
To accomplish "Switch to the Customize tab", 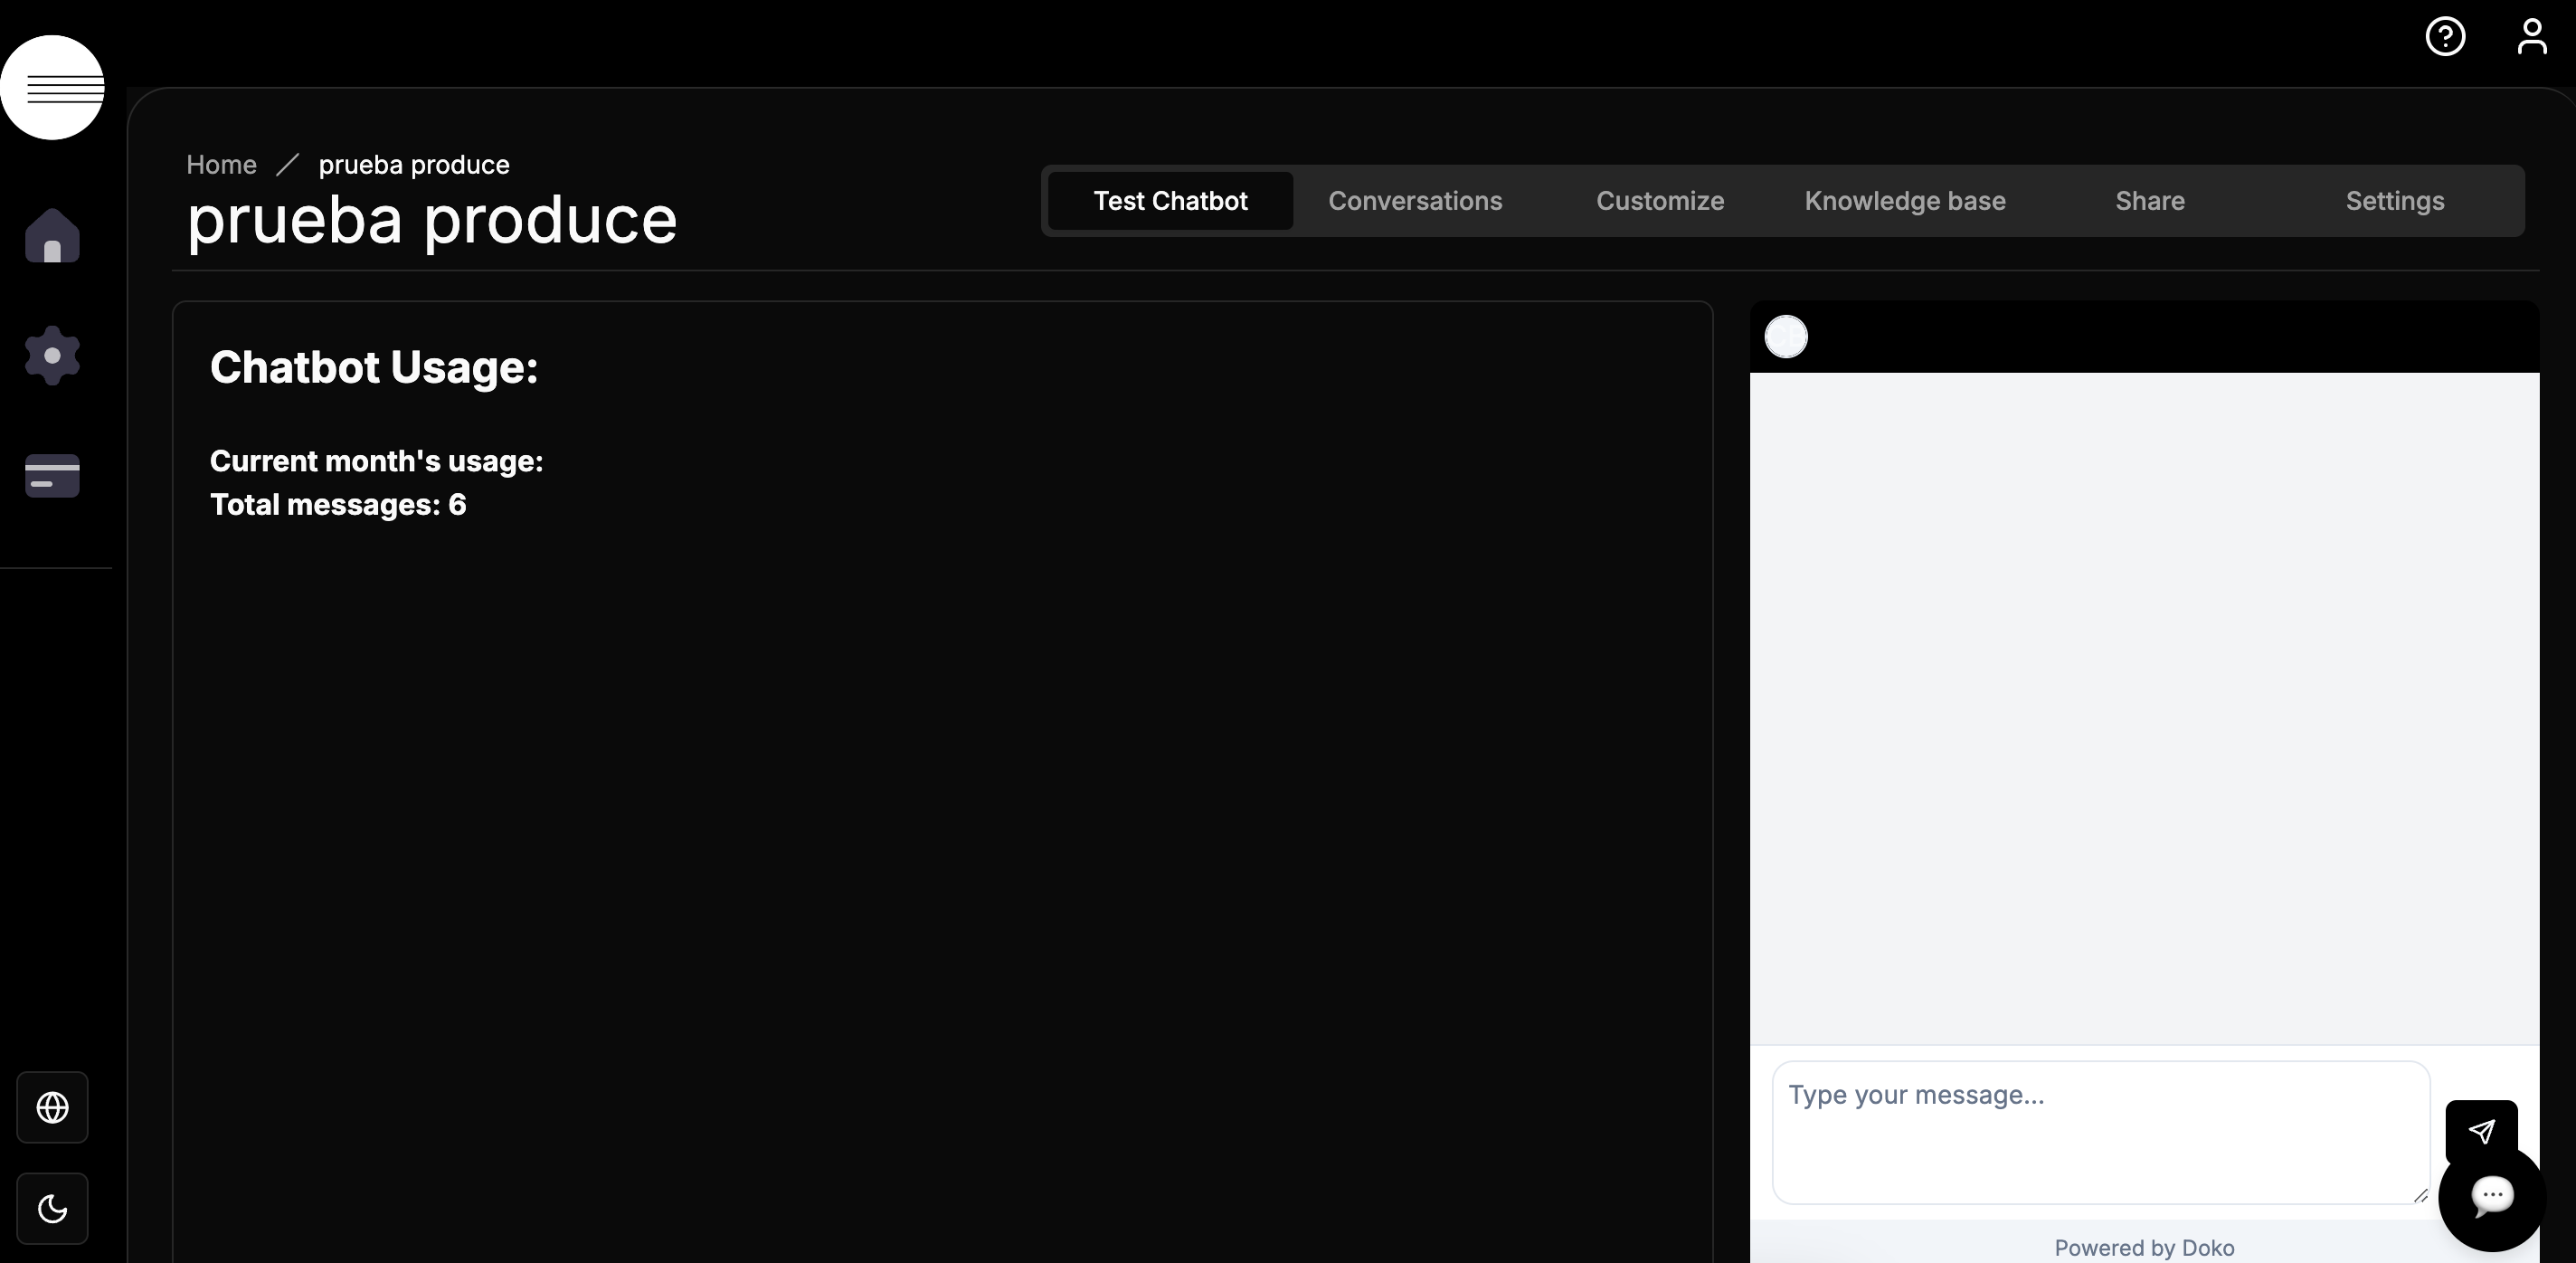I will coord(1660,201).
